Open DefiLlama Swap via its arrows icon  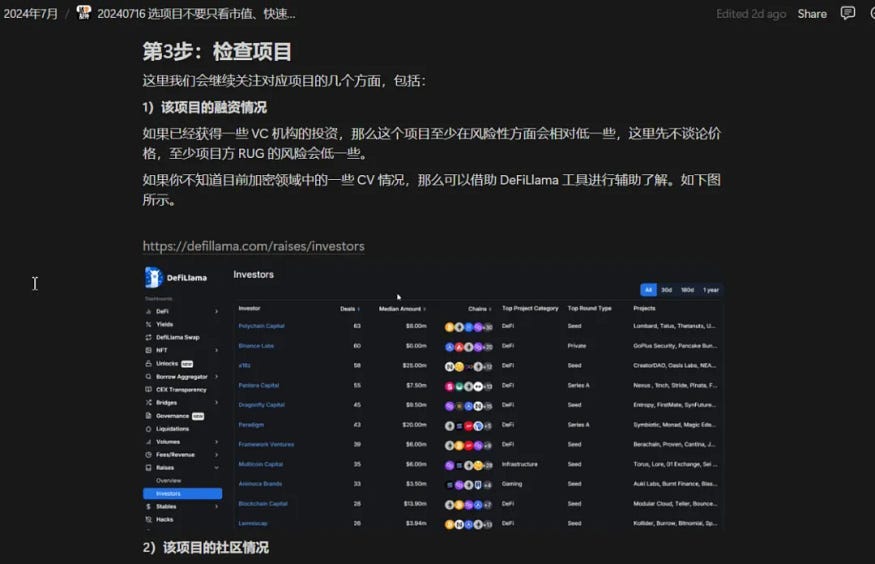pyautogui.click(x=148, y=338)
